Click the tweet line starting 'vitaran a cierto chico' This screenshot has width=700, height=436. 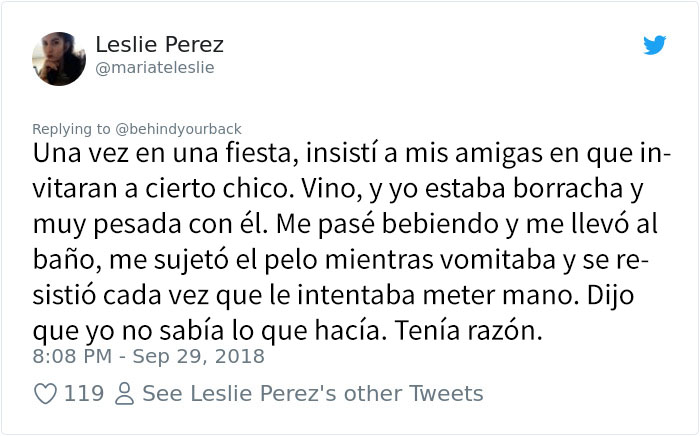[x=338, y=189]
